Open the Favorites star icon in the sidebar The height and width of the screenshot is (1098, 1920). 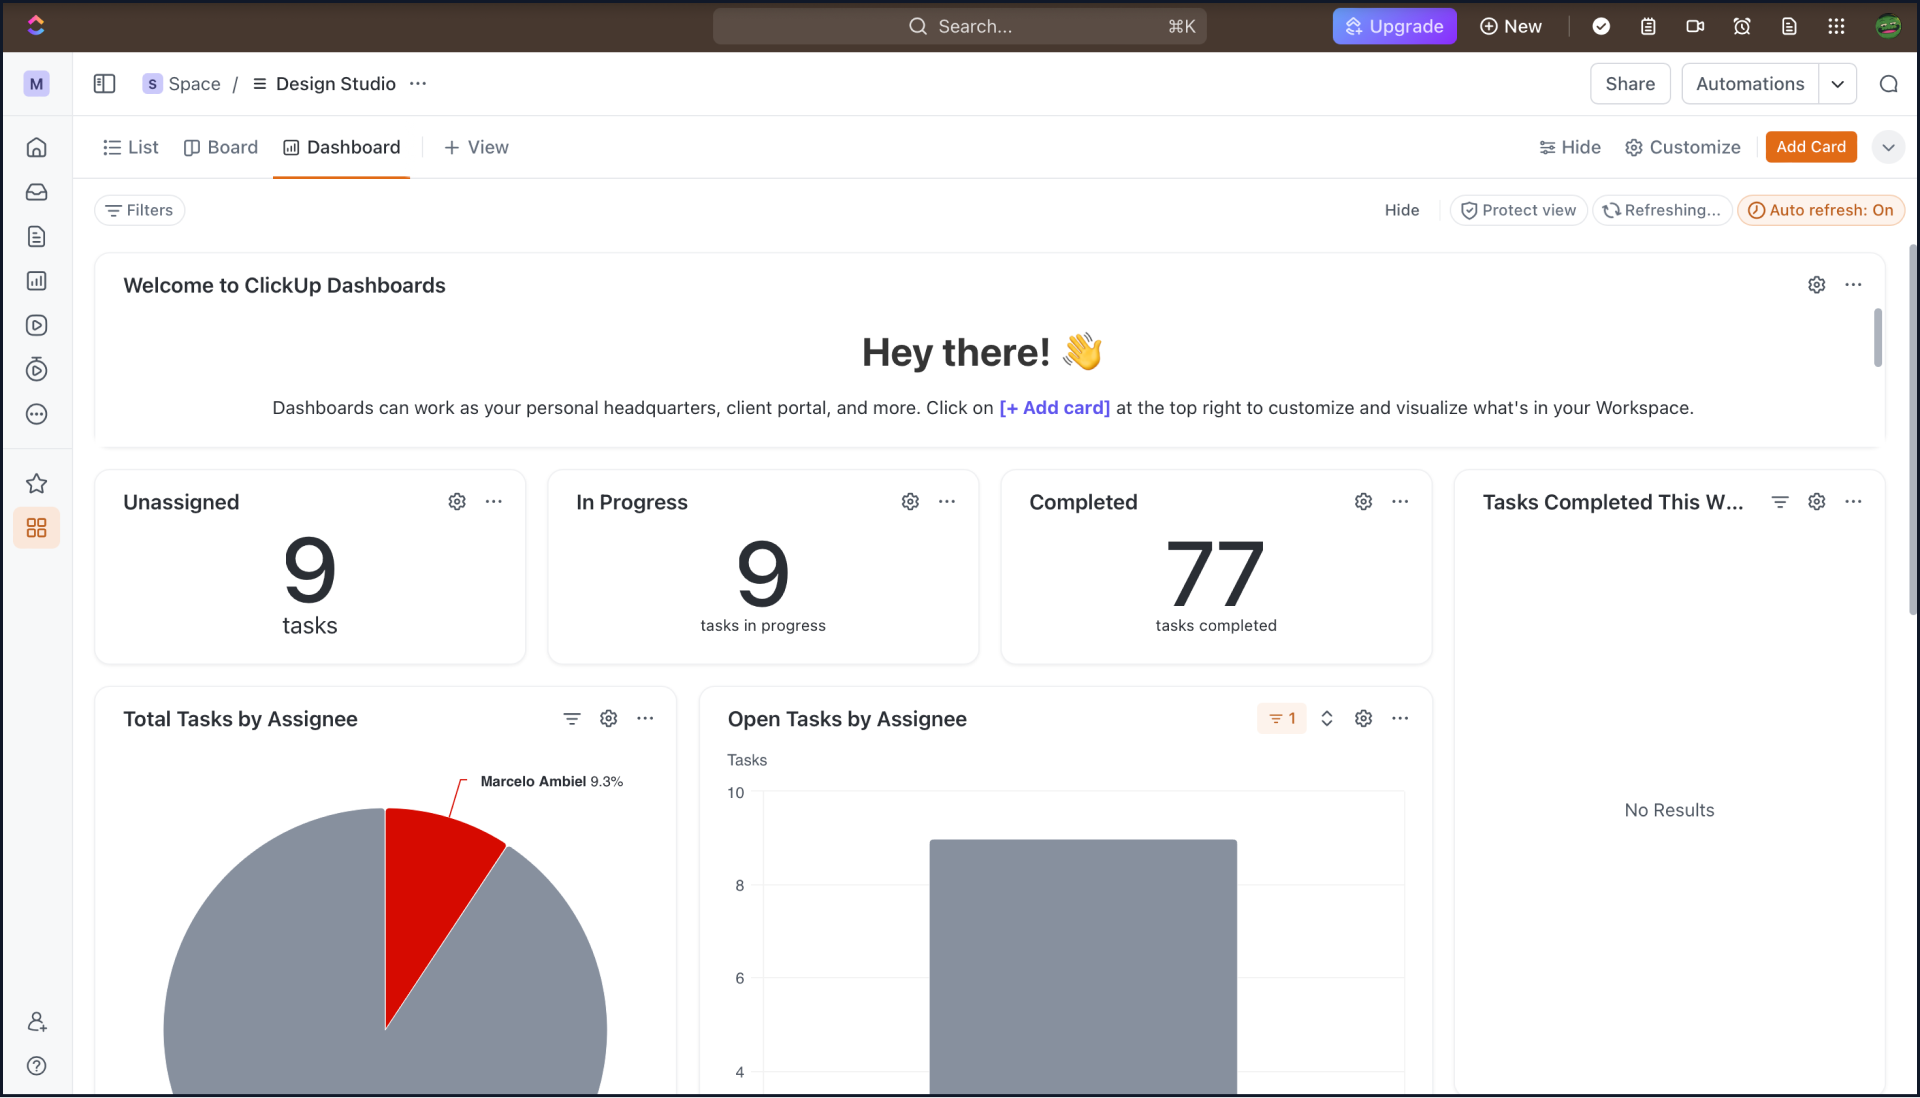coord(37,484)
